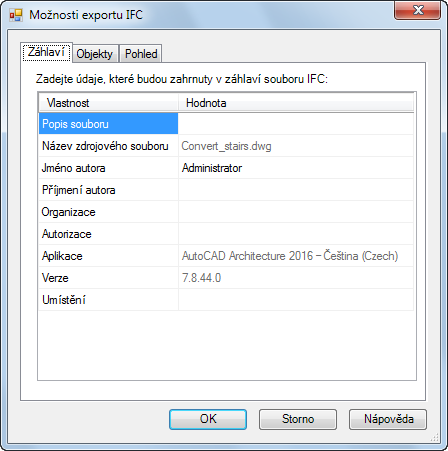Click the Popis souboru value field

coord(296,124)
